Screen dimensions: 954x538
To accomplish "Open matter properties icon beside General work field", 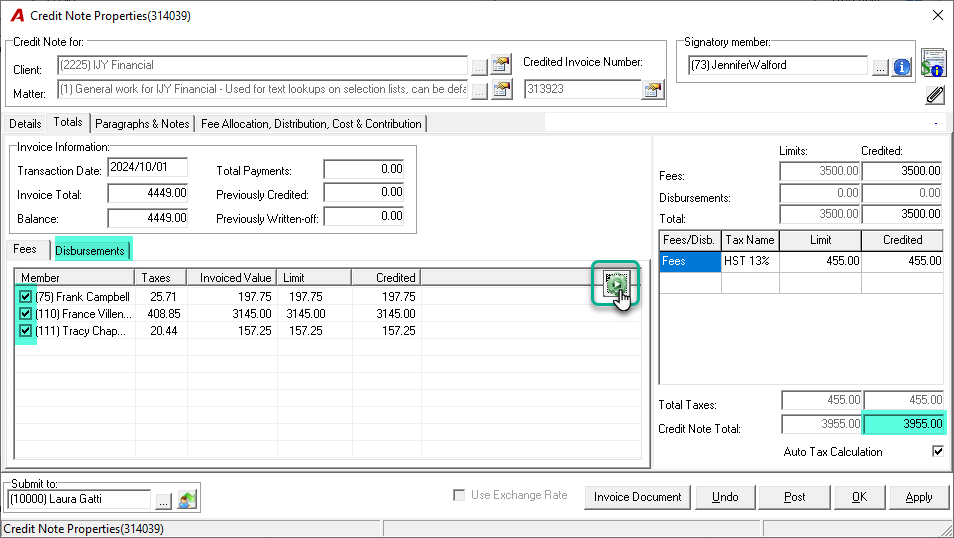I will pyautogui.click(x=501, y=89).
